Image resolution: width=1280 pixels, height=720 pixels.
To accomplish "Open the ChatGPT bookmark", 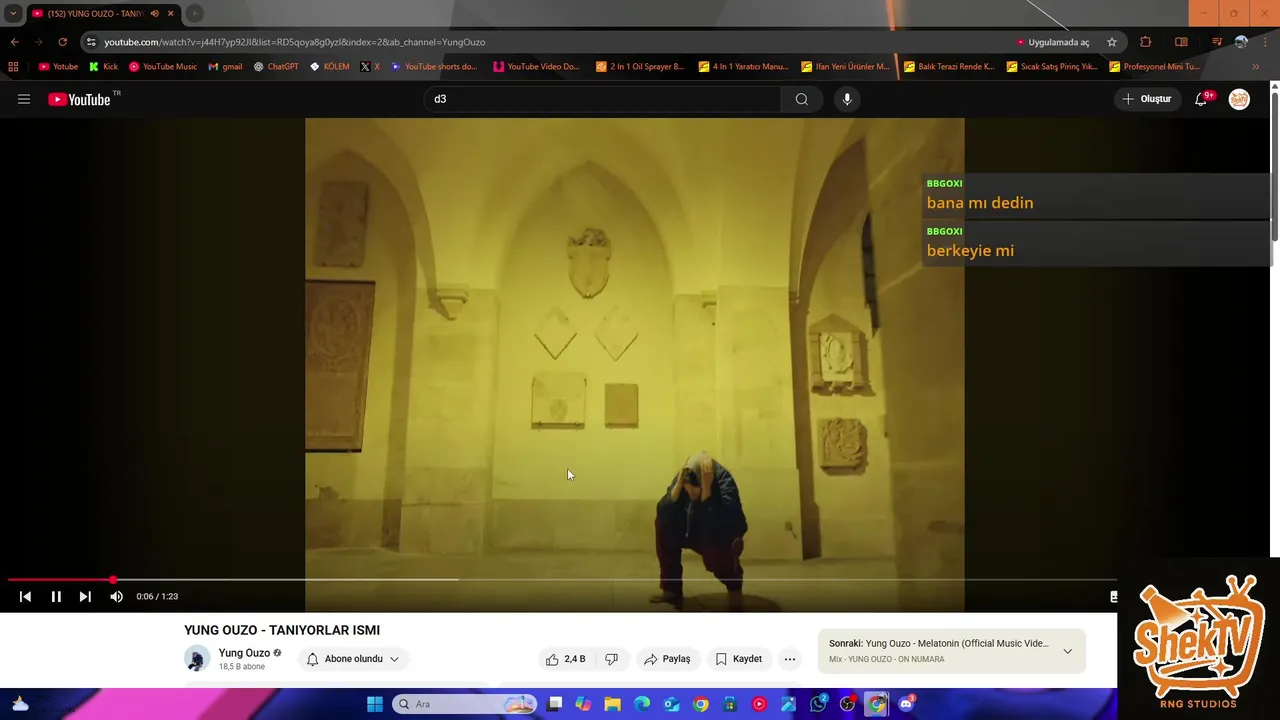I will click(275, 67).
